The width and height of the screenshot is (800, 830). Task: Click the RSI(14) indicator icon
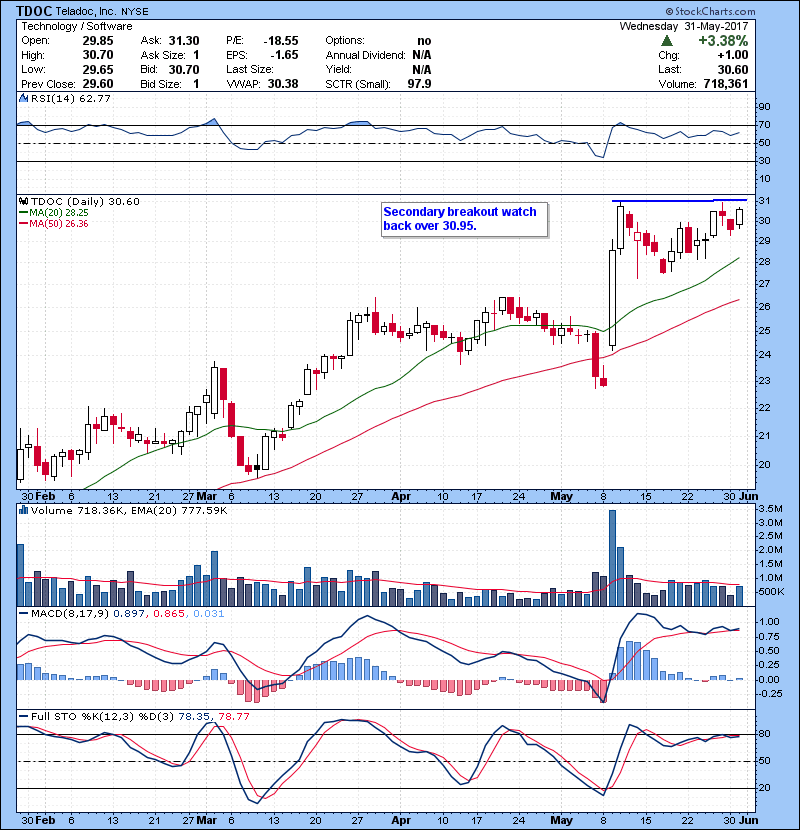[x=23, y=98]
